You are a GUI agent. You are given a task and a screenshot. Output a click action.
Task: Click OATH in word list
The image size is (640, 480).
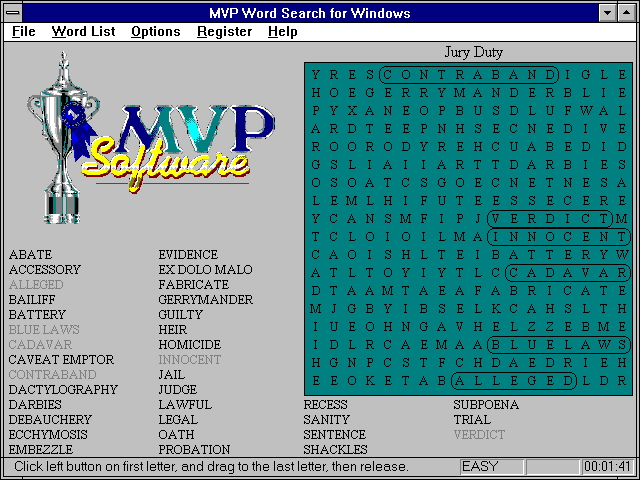click(176, 435)
